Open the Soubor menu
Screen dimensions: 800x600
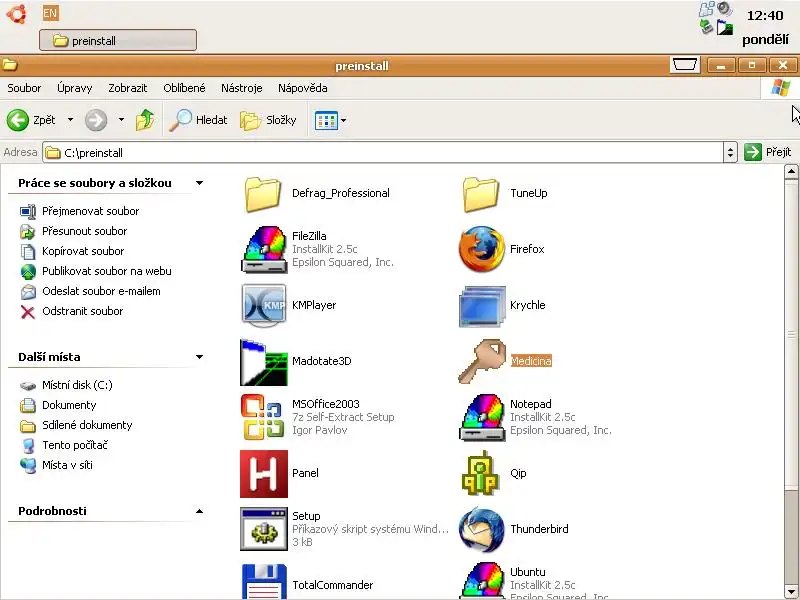(24, 88)
